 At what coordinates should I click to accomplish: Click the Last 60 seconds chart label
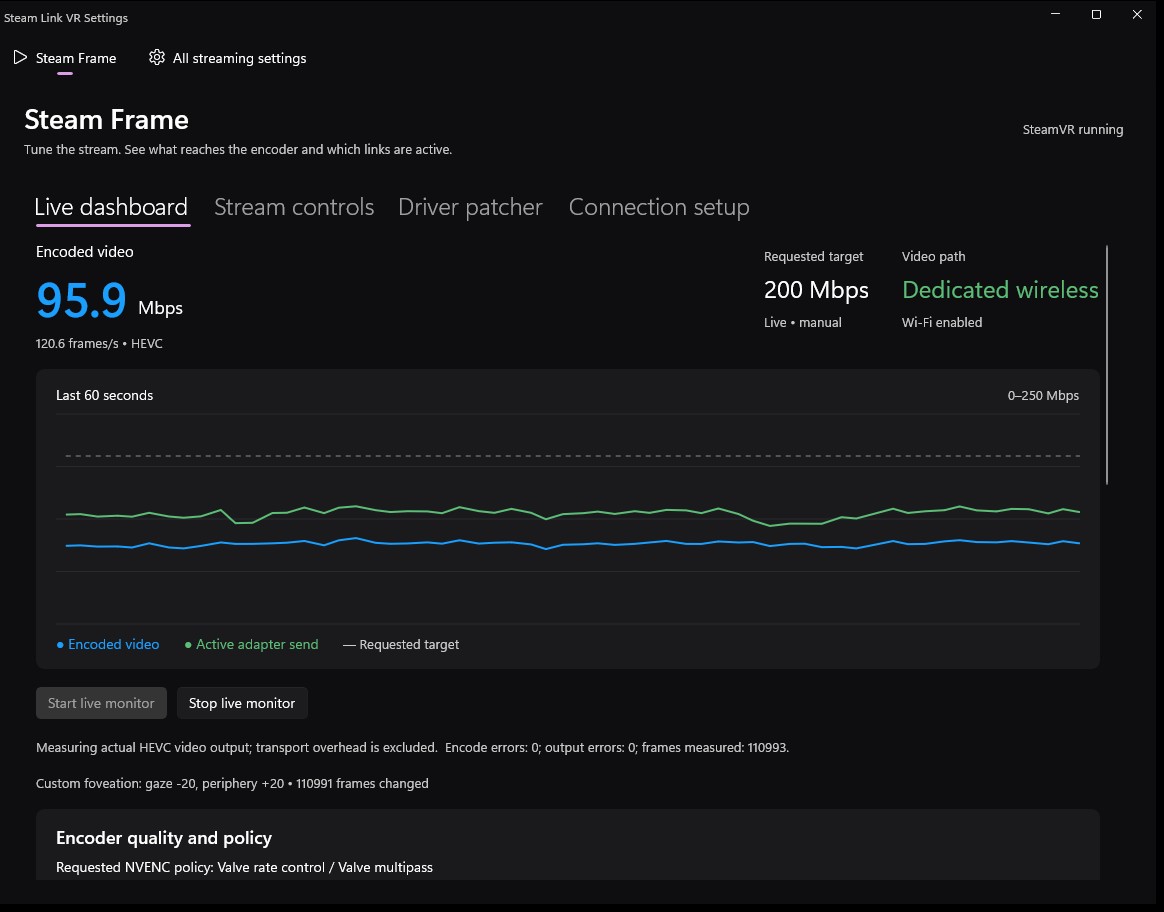coord(105,396)
